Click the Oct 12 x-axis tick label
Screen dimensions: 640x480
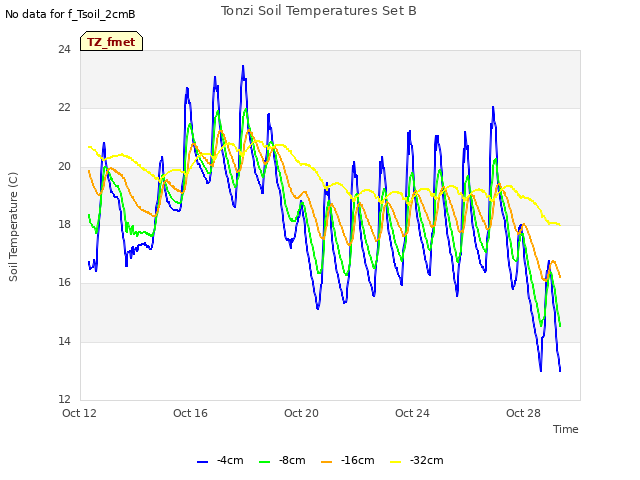click(x=79, y=413)
